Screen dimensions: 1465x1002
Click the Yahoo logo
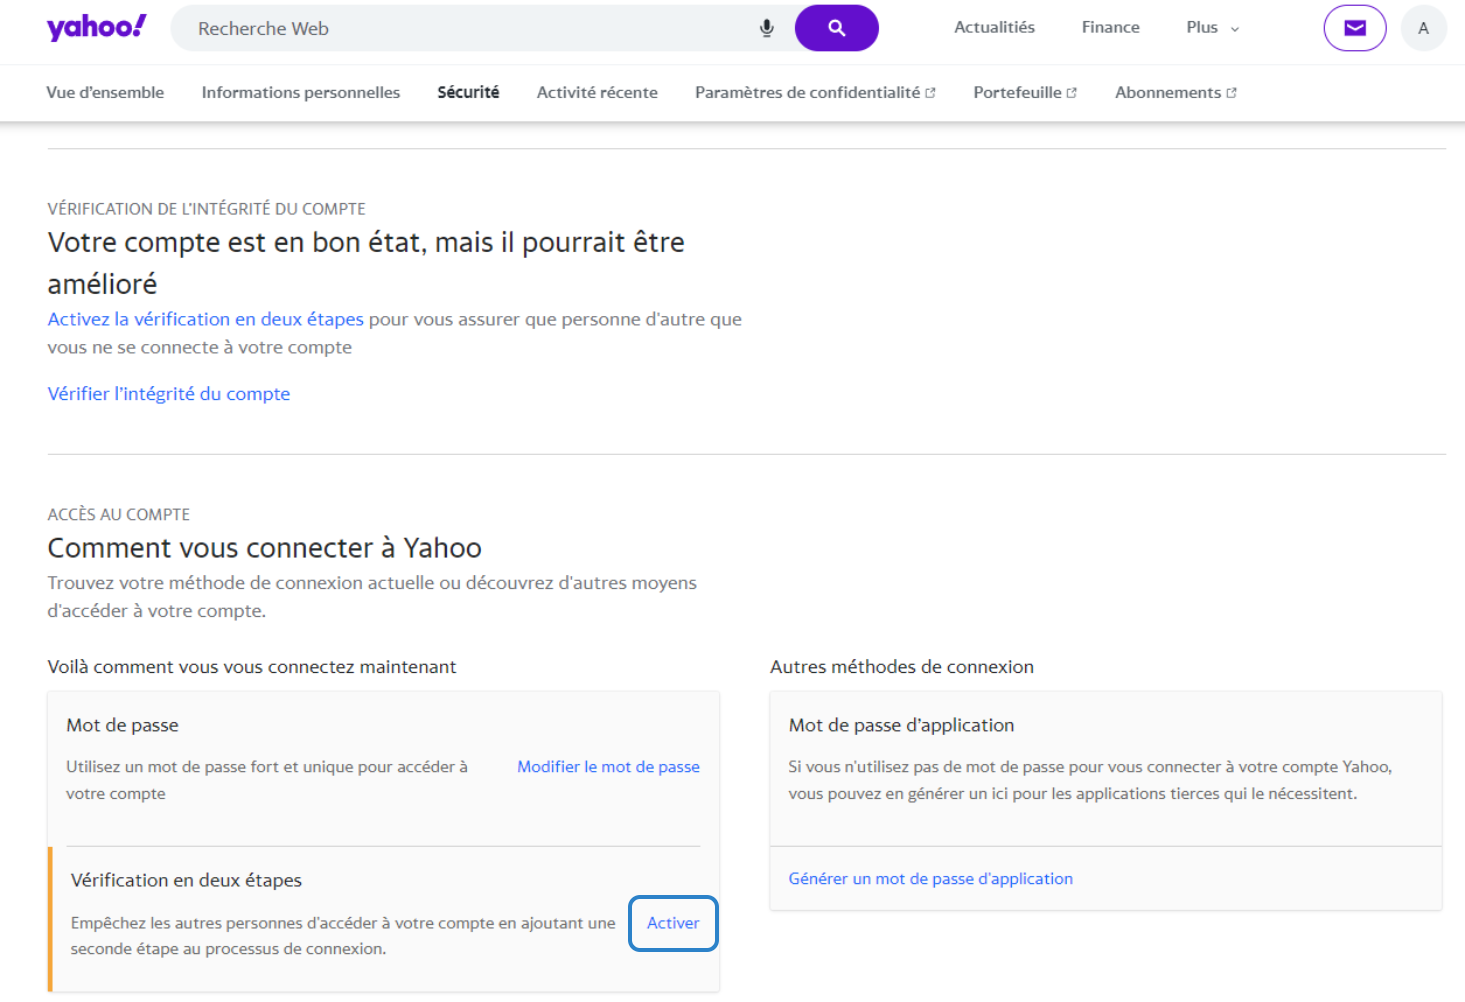pos(97,28)
